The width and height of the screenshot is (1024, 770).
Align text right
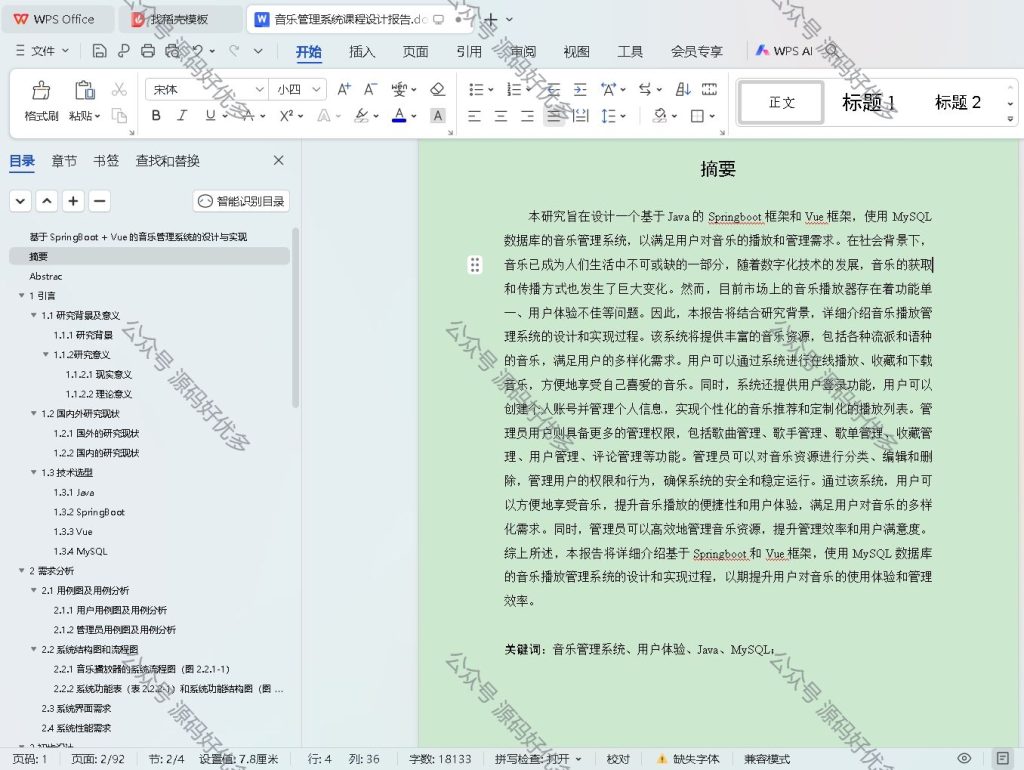(527, 116)
